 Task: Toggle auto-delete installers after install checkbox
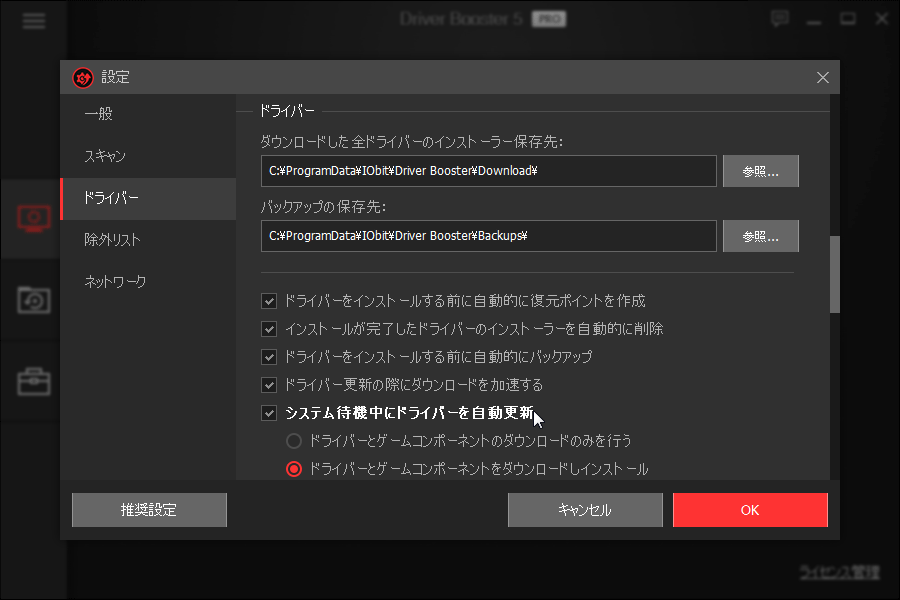(x=269, y=329)
